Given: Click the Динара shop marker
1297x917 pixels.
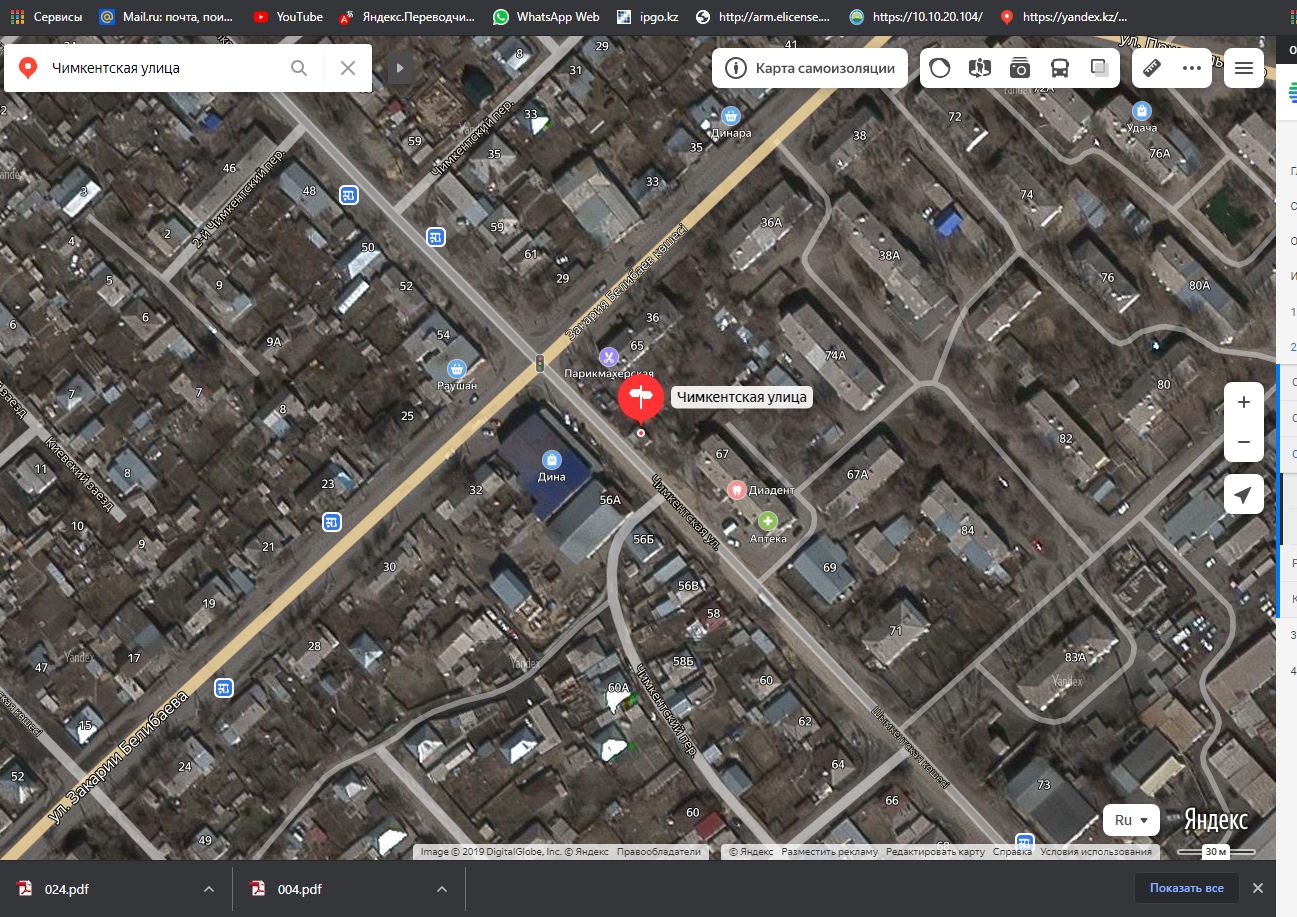Looking at the screenshot, I should tap(732, 116).
